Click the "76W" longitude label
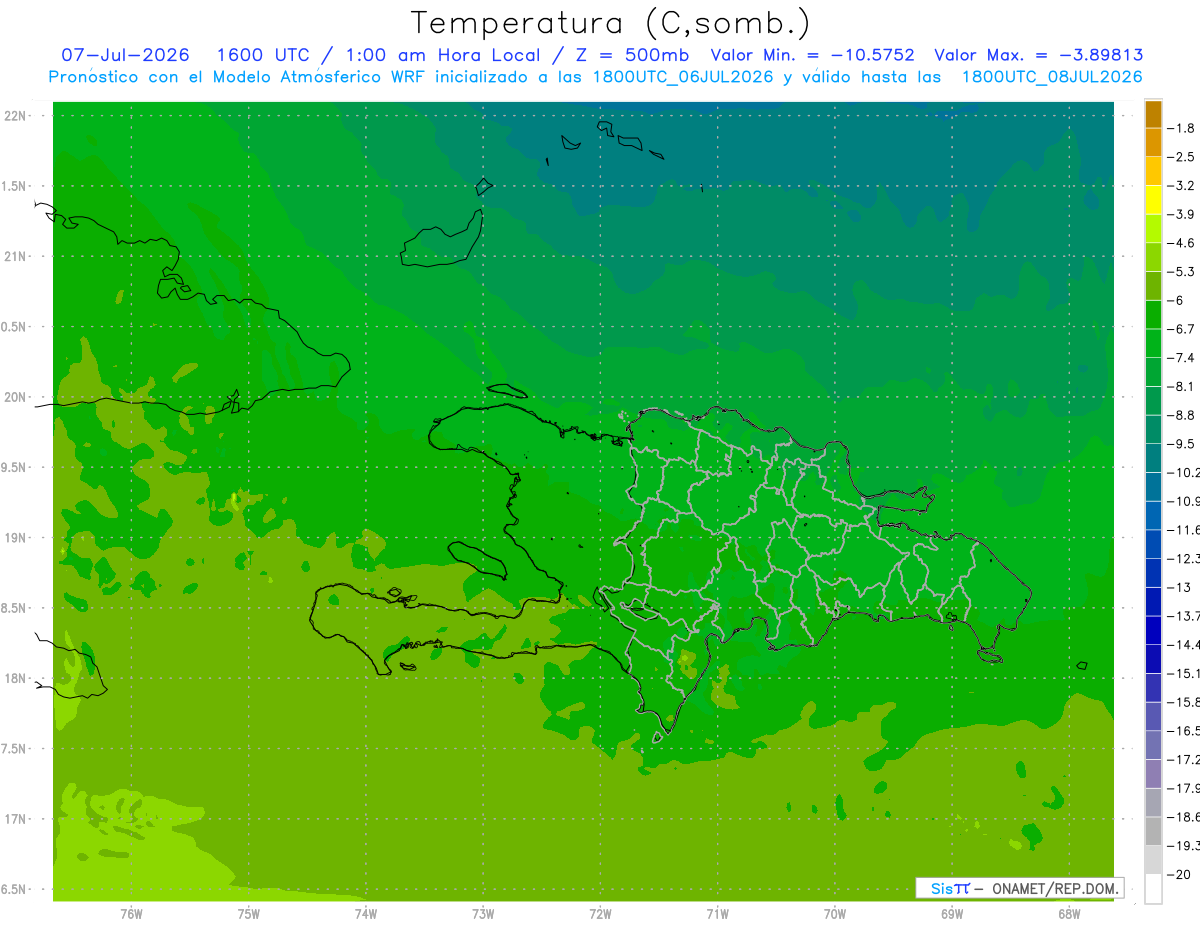The width and height of the screenshot is (1200, 927). point(131,914)
